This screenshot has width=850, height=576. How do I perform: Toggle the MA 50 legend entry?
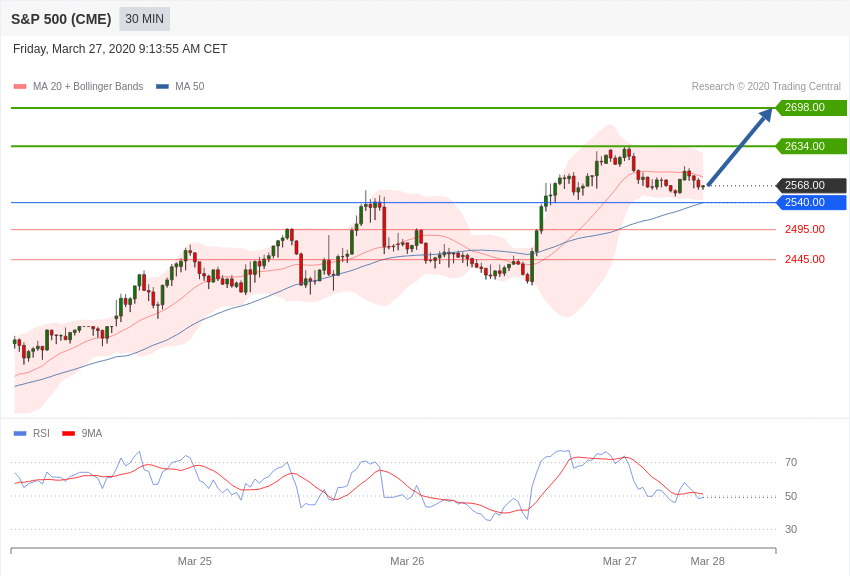point(180,86)
